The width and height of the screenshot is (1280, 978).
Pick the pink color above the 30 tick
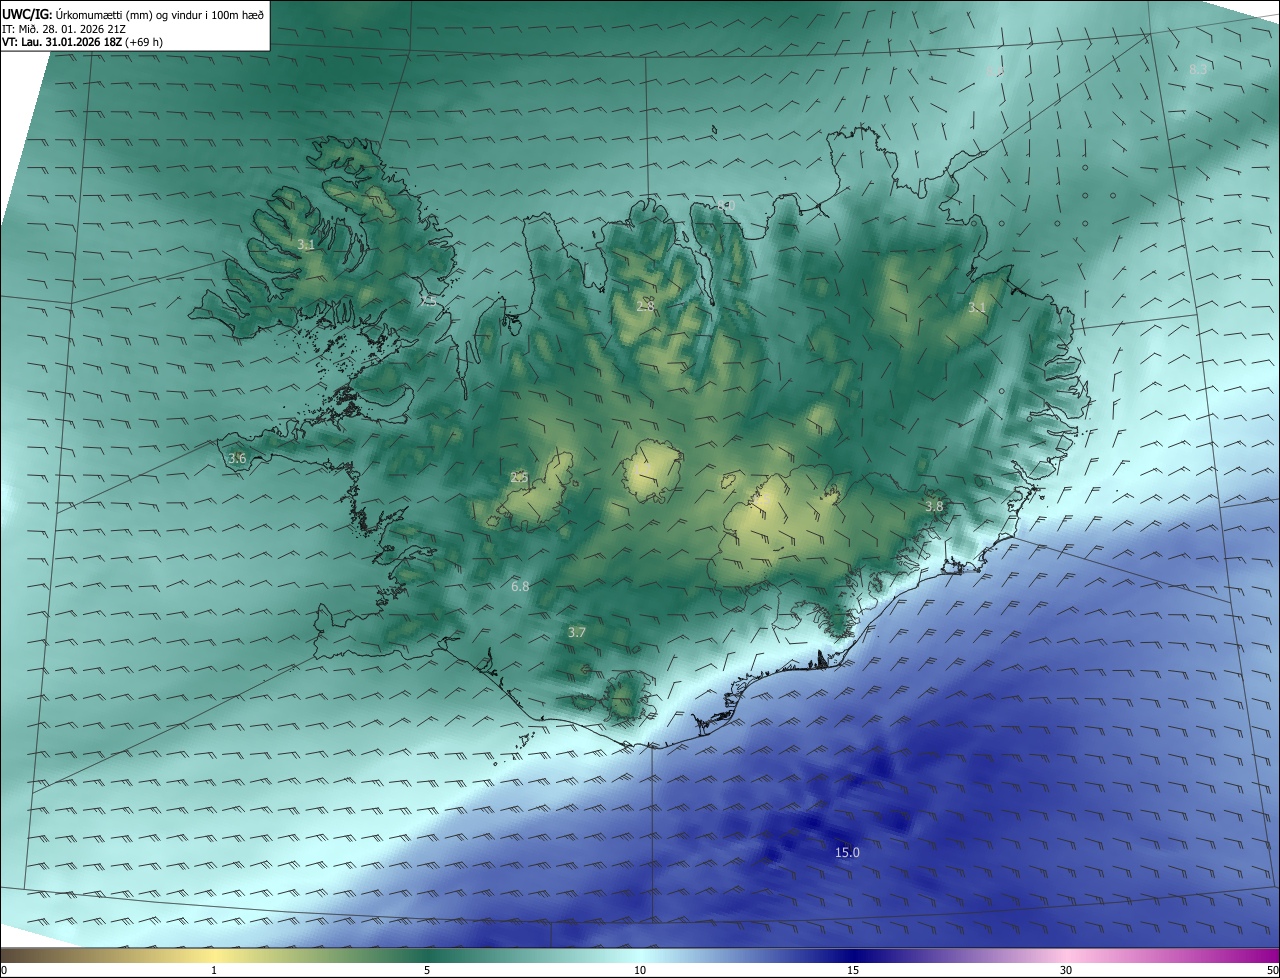pos(1066,955)
